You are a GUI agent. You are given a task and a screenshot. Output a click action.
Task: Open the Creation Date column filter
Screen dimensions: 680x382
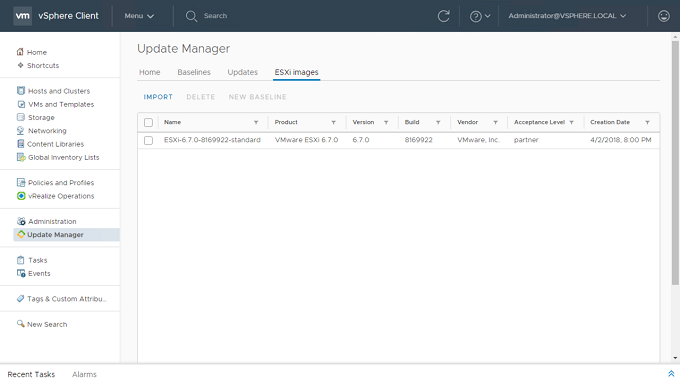(x=647, y=122)
